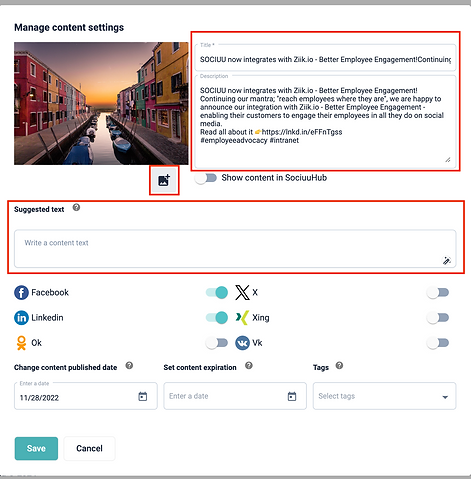Click the magic wand icon in the suggested text box

[446, 260]
